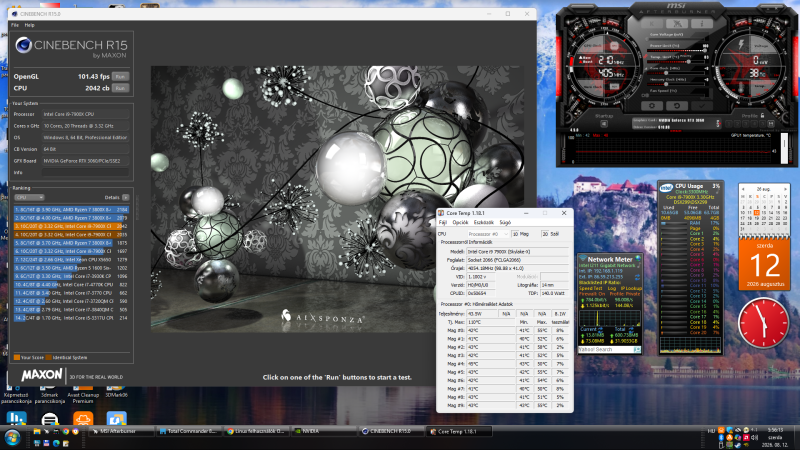Switch to MSI Afterburner taskbar button

[x=121, y=432]
